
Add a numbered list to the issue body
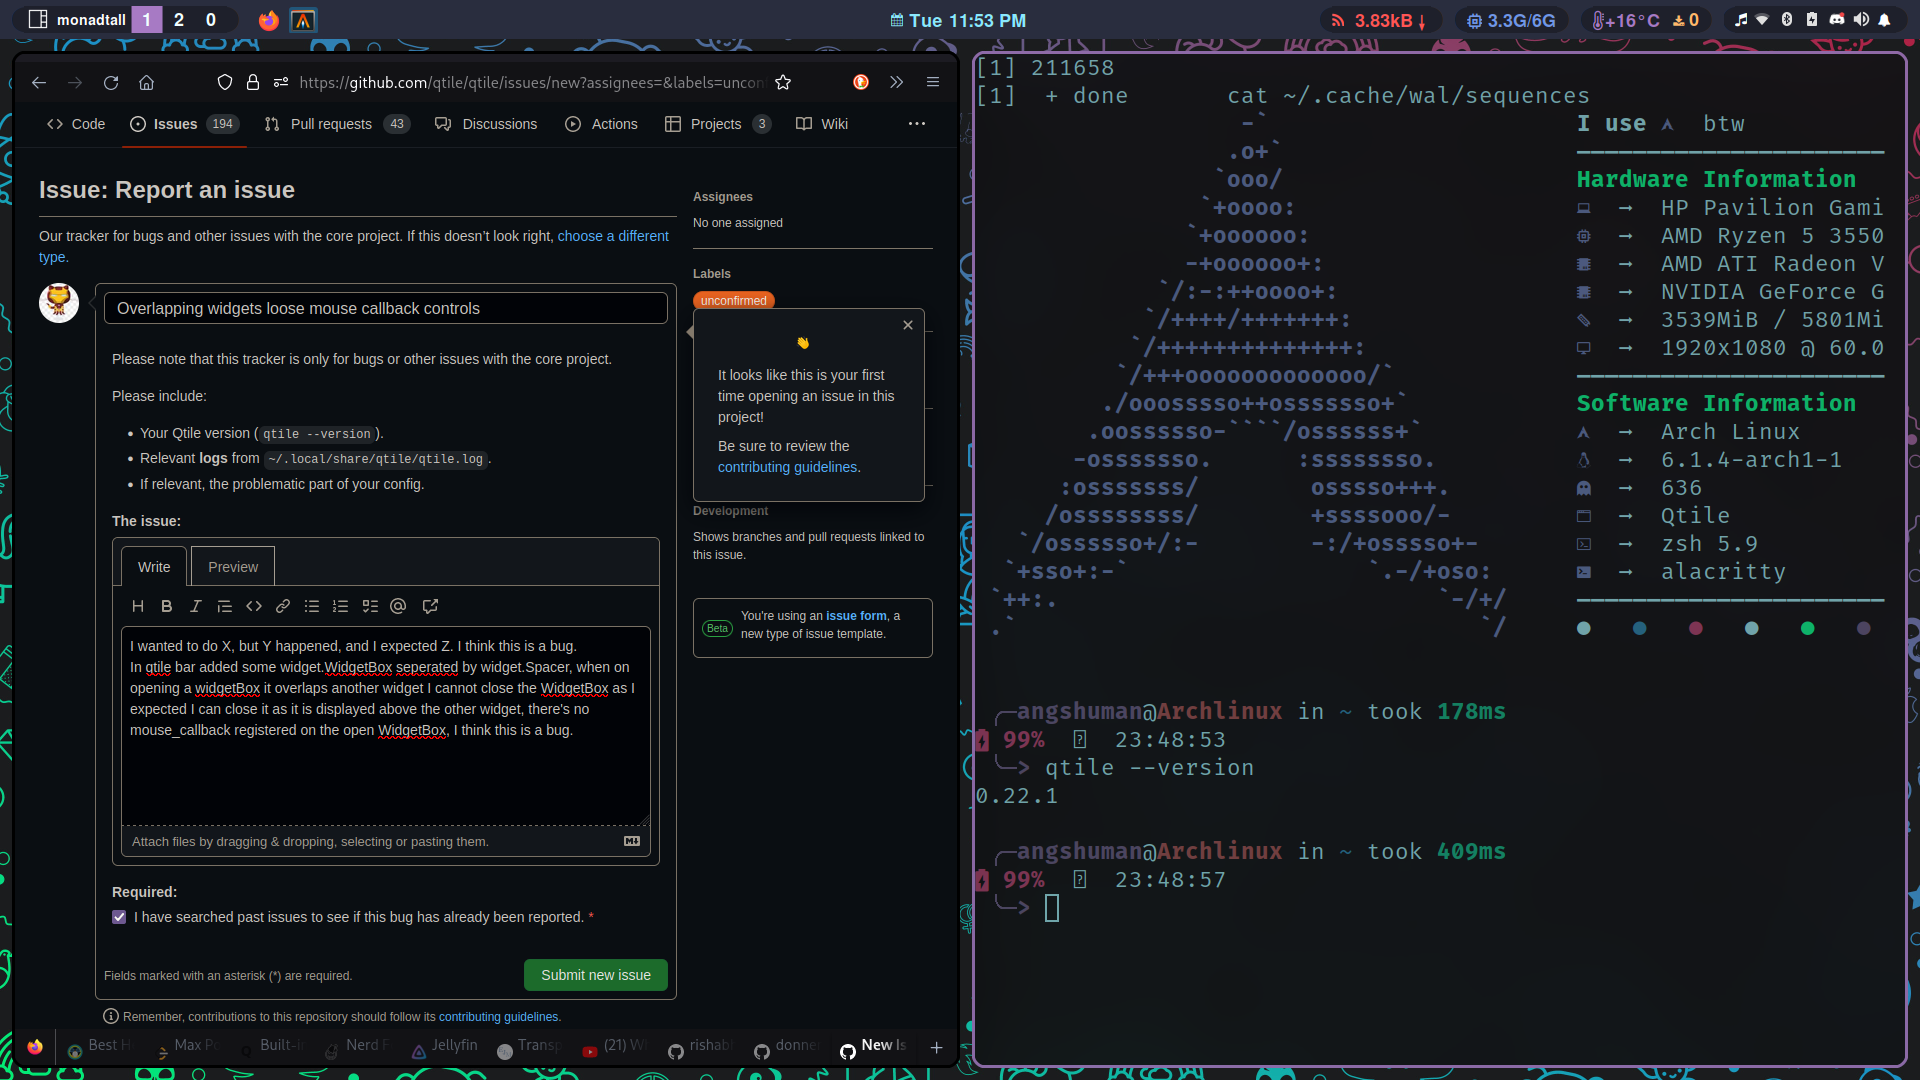click(340, 606)
